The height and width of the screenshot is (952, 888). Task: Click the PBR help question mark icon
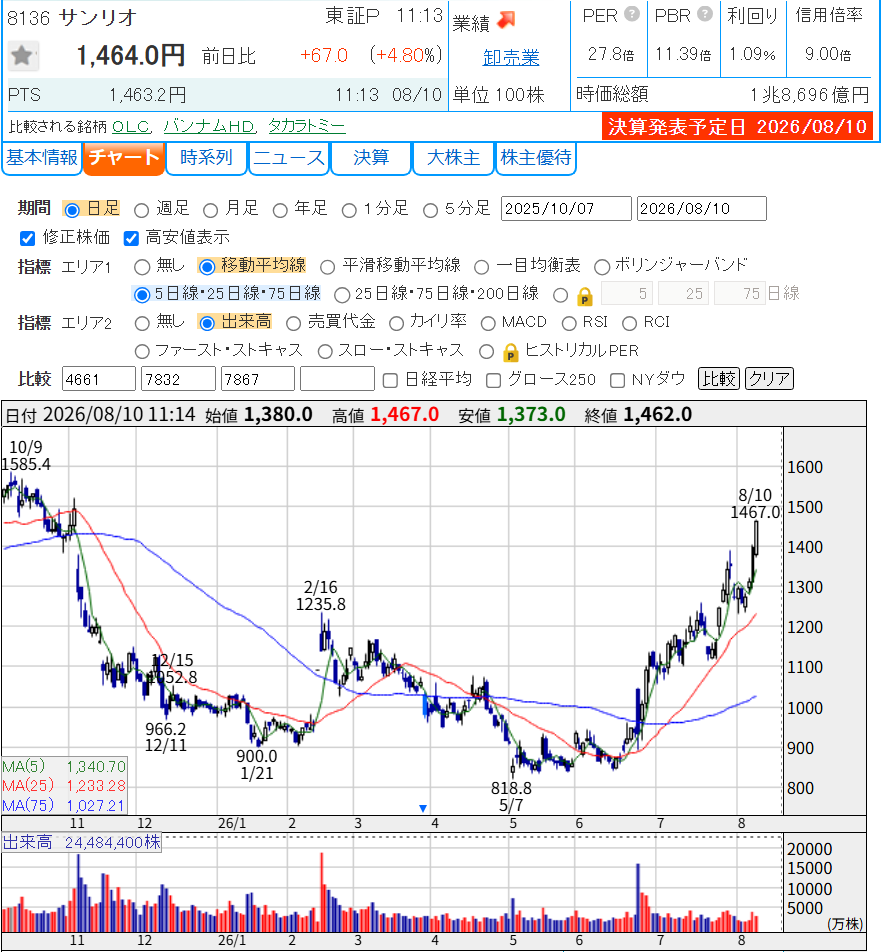[x=704, y=14]
